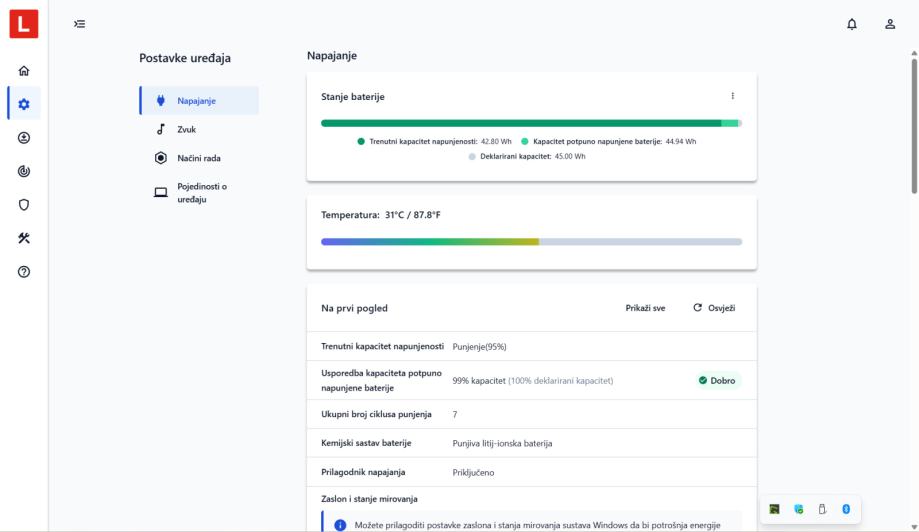Open the Home page in sidebar
The image size is (919, 532).
[x=24, y=71]
